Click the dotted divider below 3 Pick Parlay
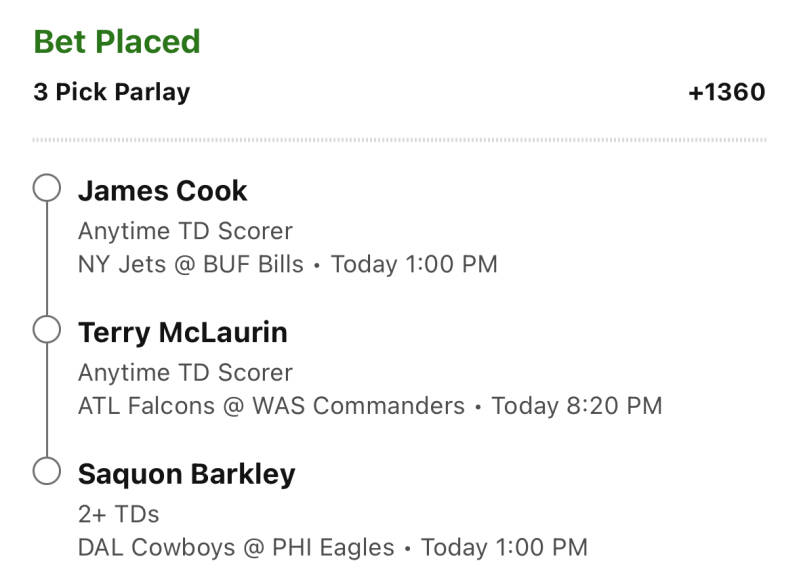This screenshot has height=586, width=799. 399,139
